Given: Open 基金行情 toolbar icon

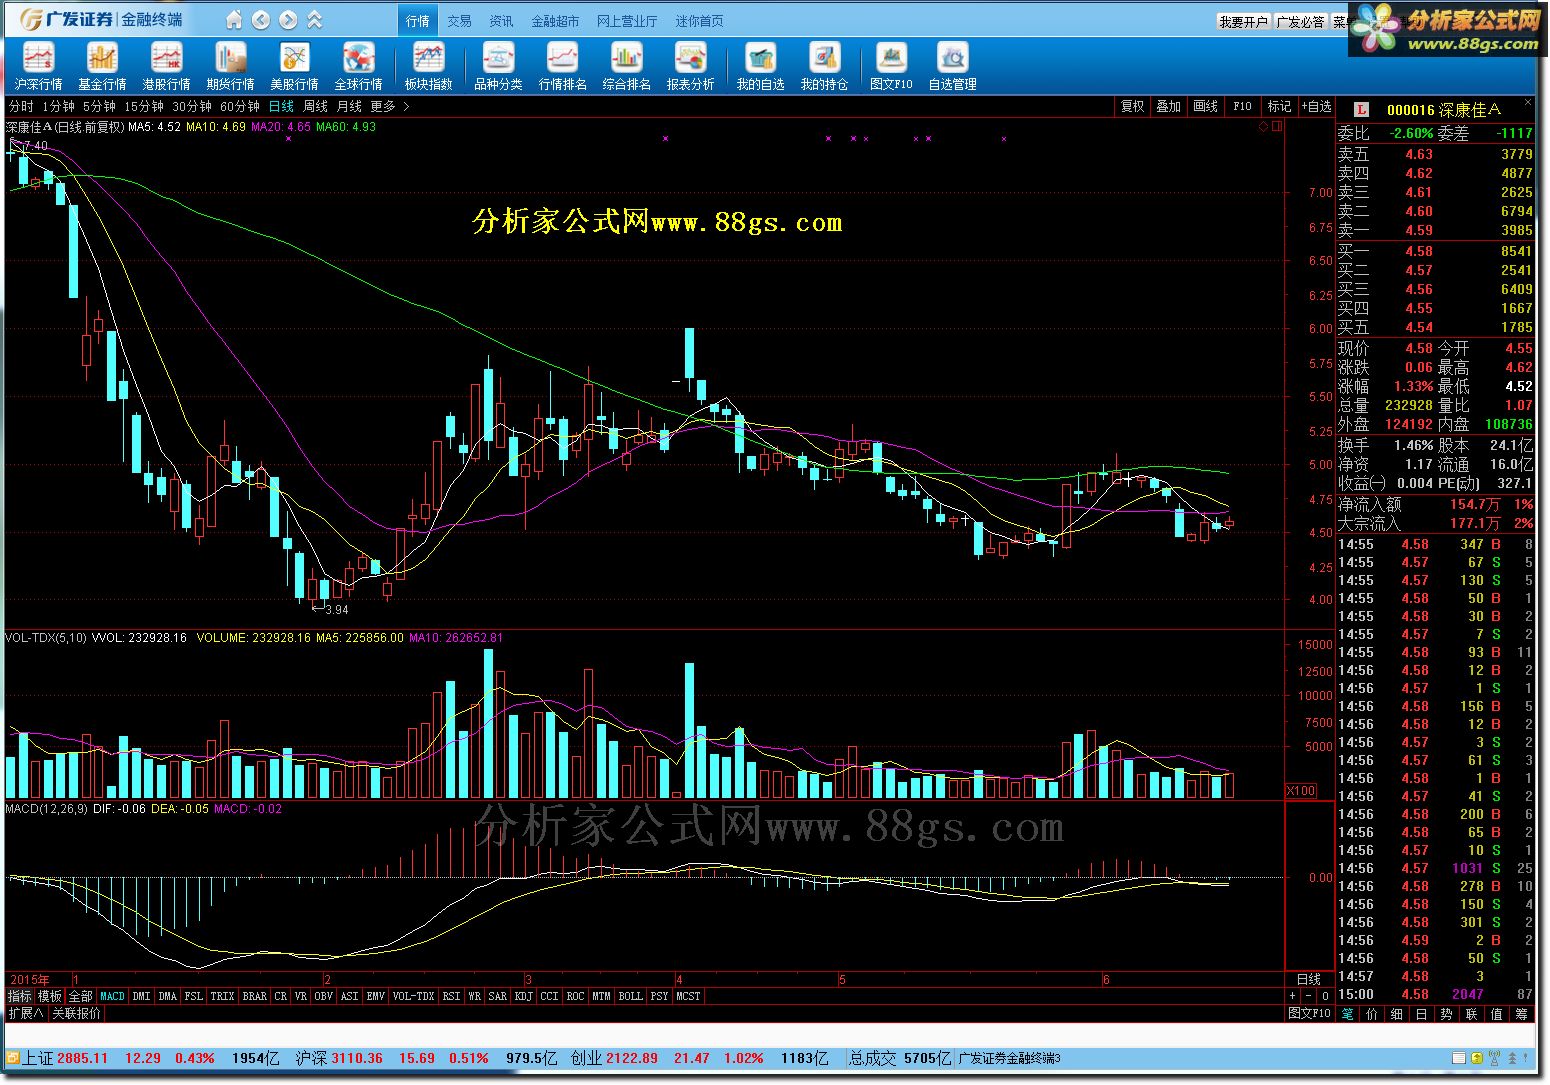Looking at the screenshot, I should pos(102,67).
